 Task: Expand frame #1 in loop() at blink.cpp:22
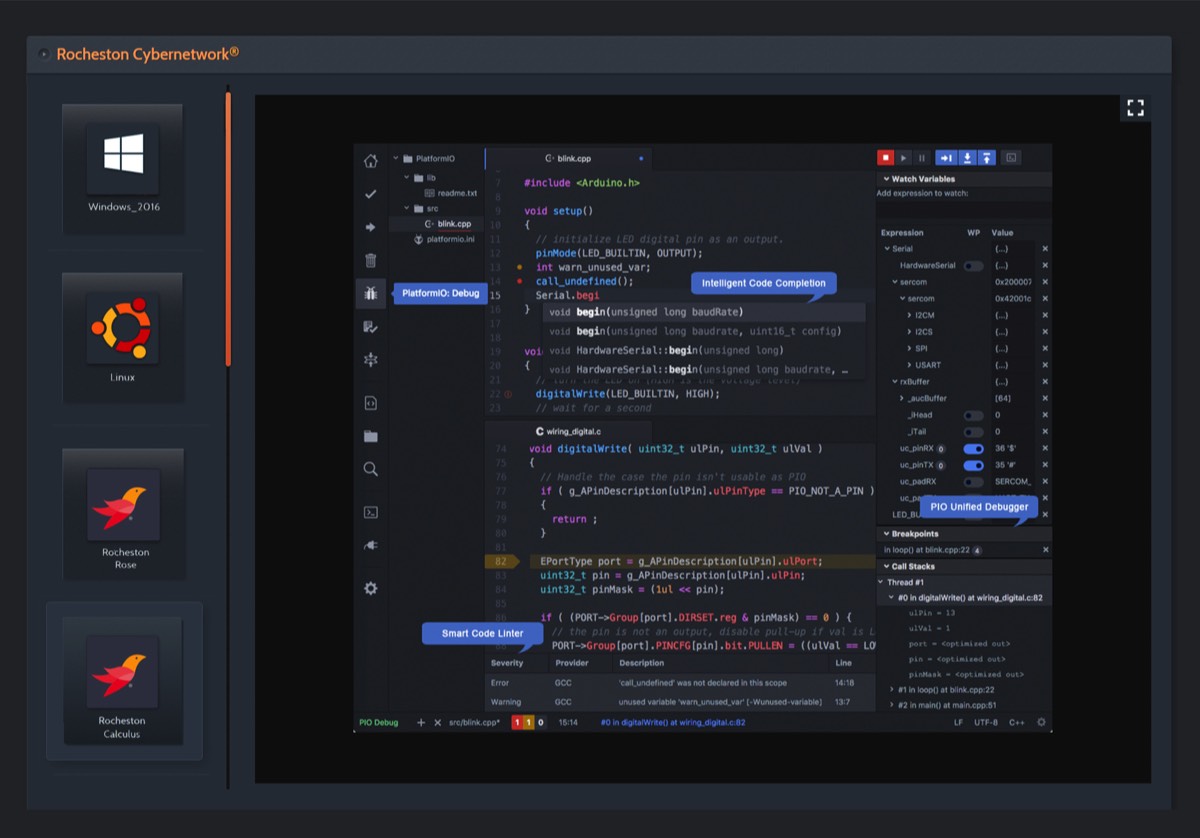point(892,690)
